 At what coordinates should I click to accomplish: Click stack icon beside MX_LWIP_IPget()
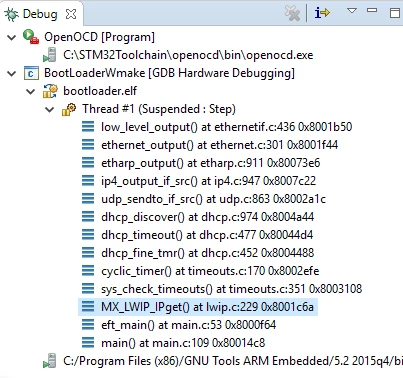[x=88, y=307]
